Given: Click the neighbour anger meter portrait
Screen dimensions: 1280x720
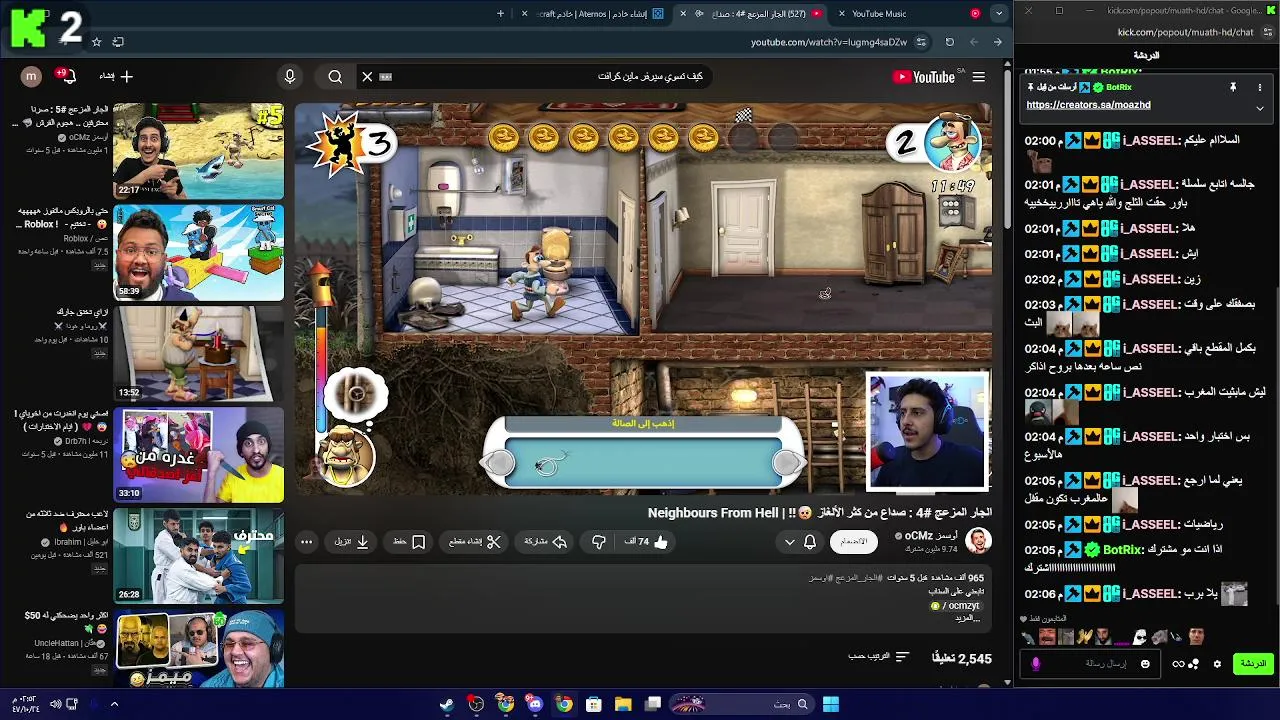Looking at the screenshot, I should pos(346,456).
